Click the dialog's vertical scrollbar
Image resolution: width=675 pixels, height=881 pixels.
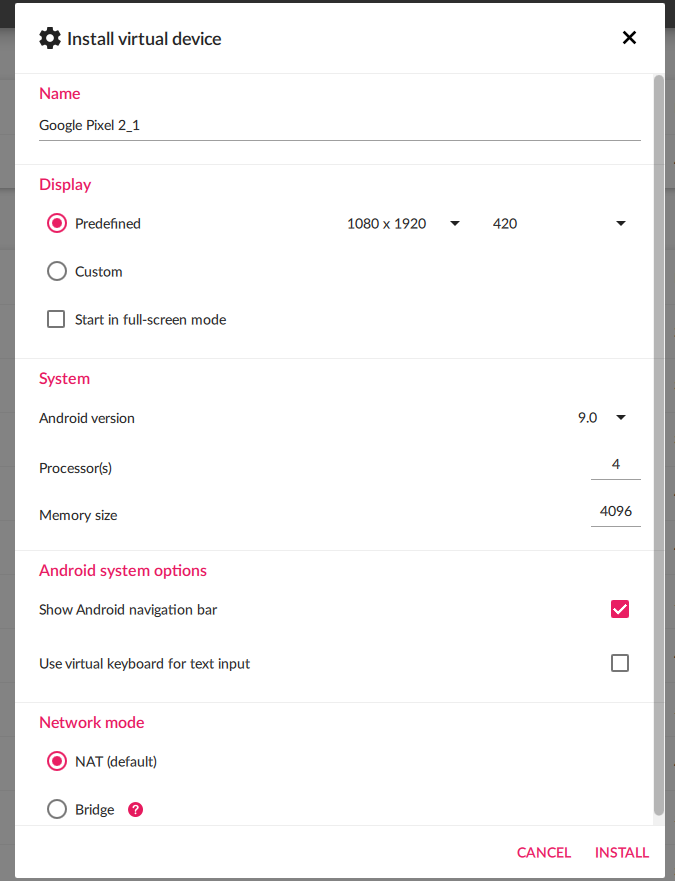click(658, 440)
